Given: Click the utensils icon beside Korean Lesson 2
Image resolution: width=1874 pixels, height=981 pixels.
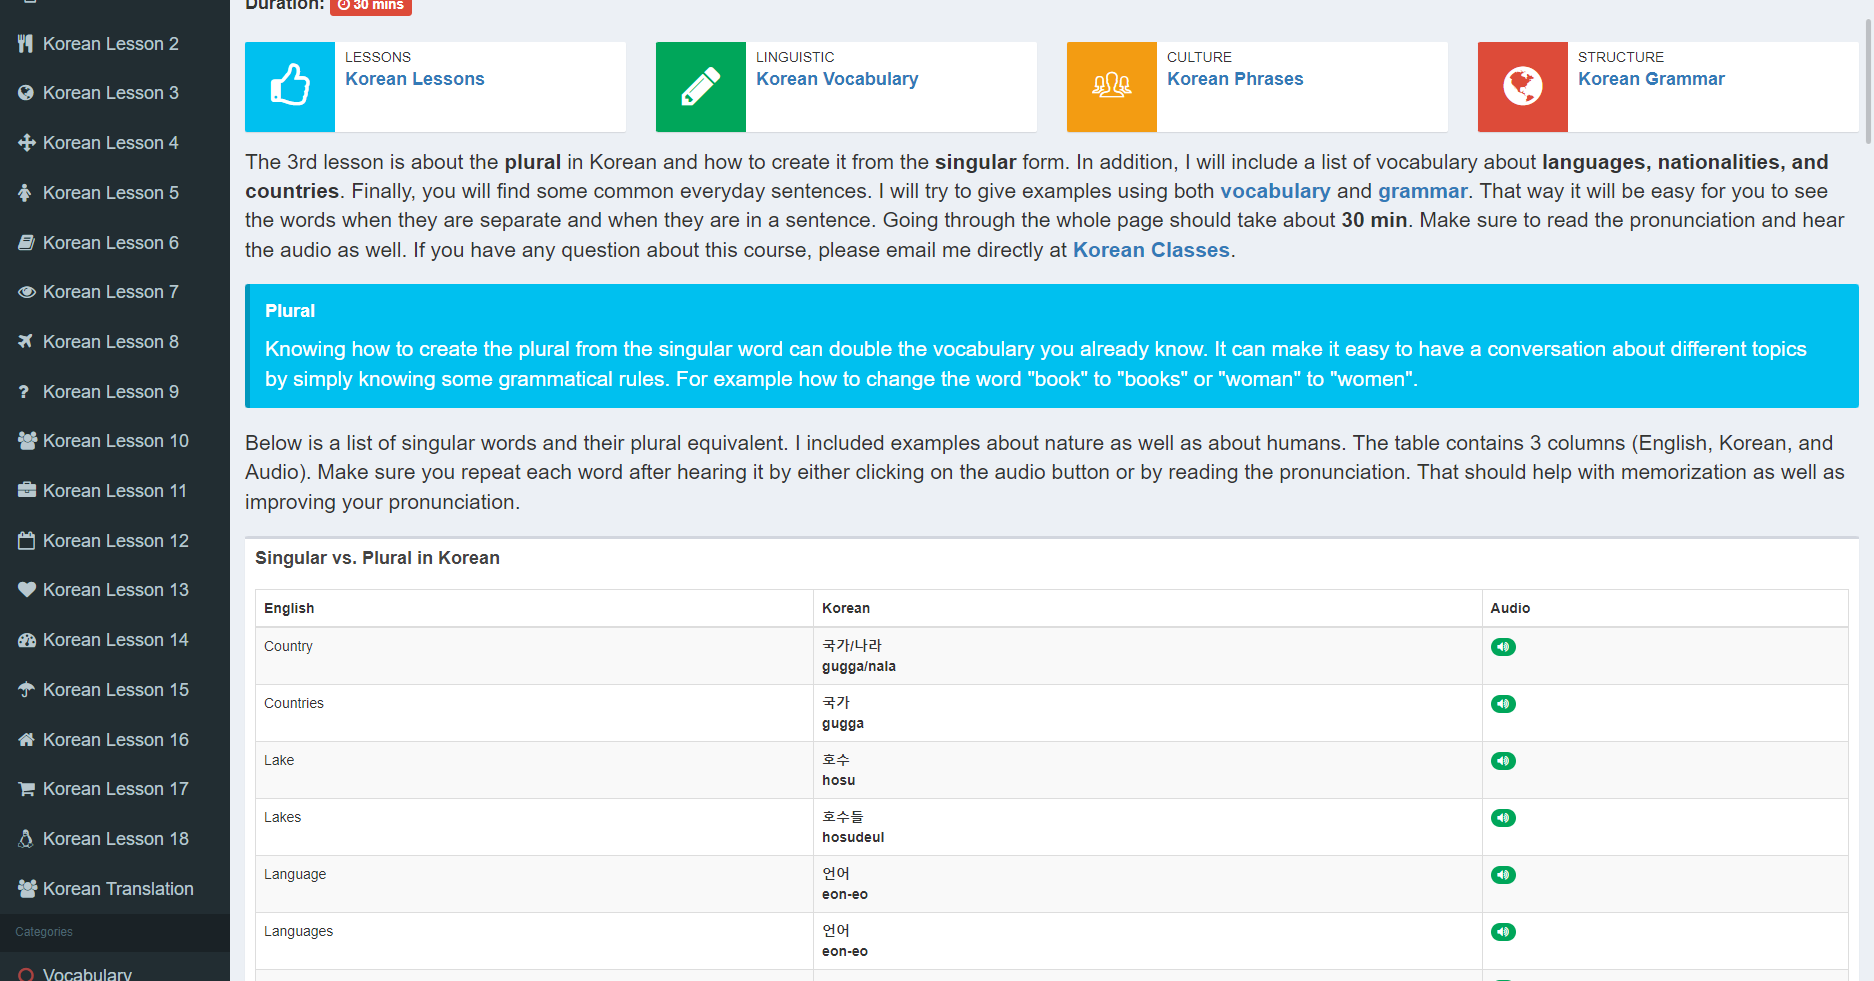Looking at the screenshot, I should click(25, 43).
